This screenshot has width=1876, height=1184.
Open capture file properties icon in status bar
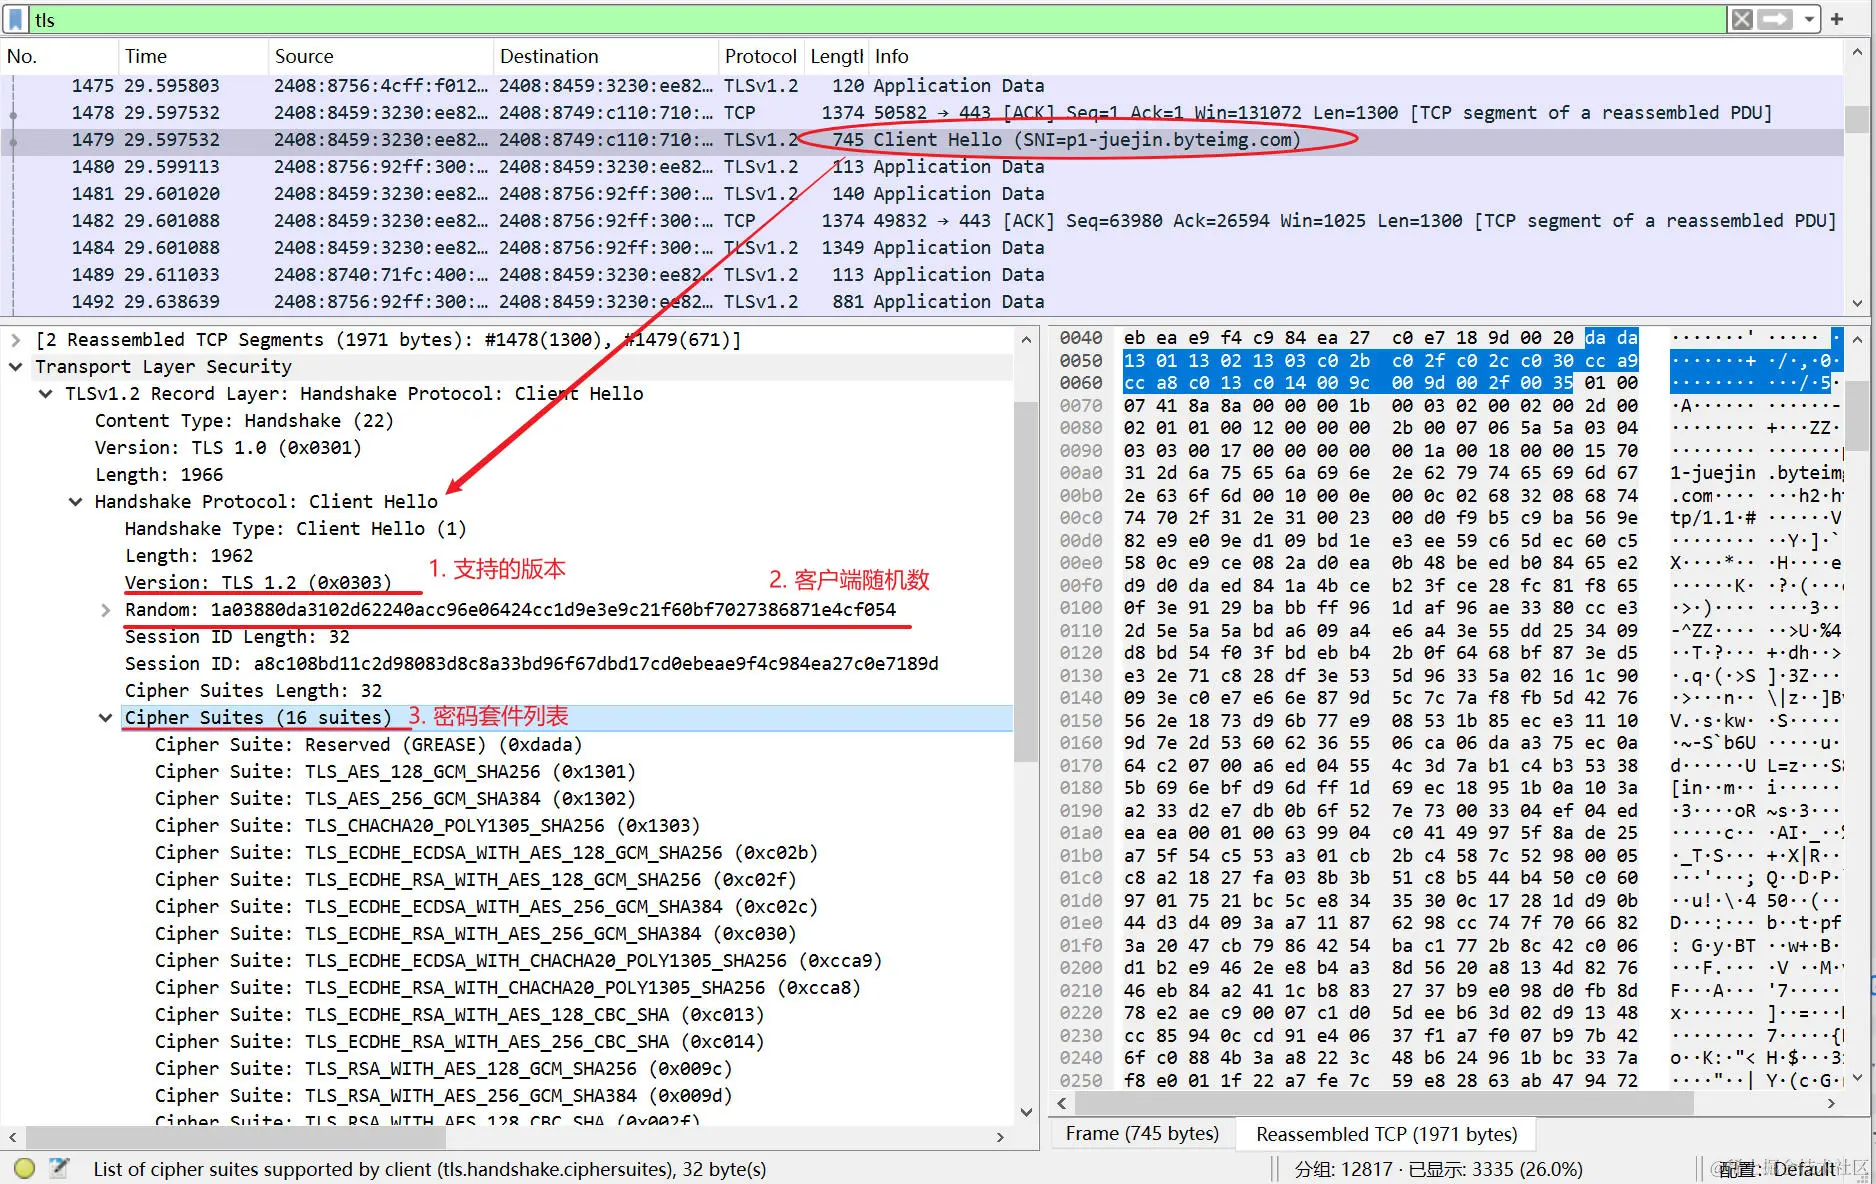[x=59, y=1167]
